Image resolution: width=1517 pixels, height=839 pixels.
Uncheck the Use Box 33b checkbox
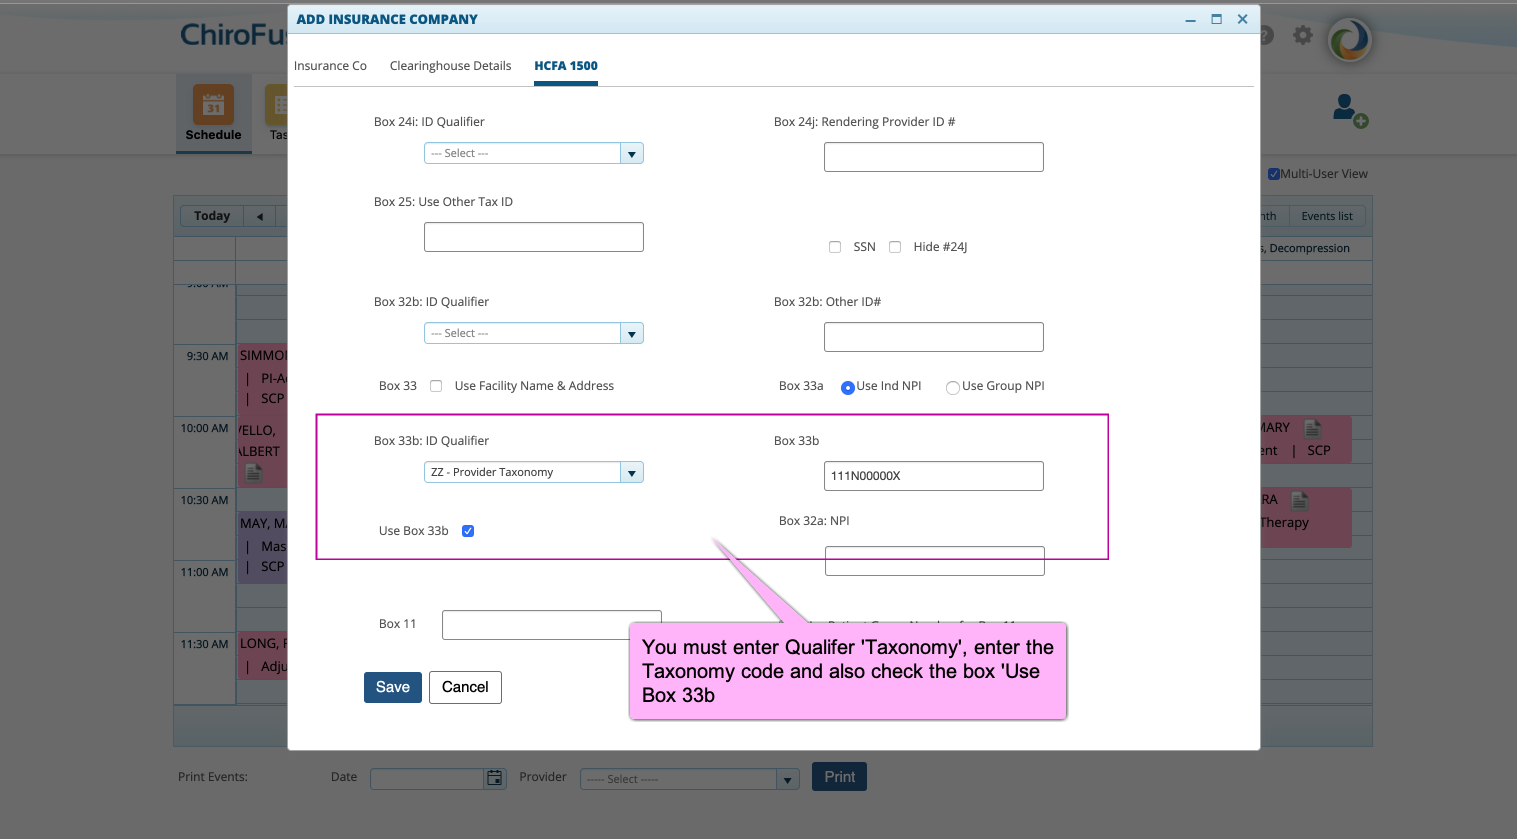tap(467, 531)
